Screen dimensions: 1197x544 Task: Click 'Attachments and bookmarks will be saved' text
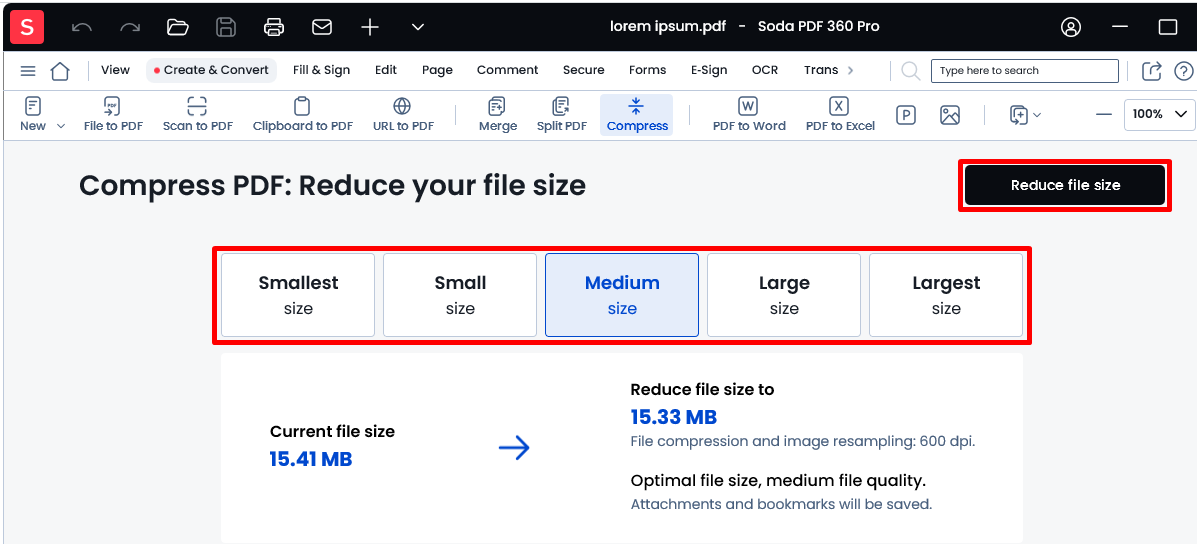coord(782,504)
